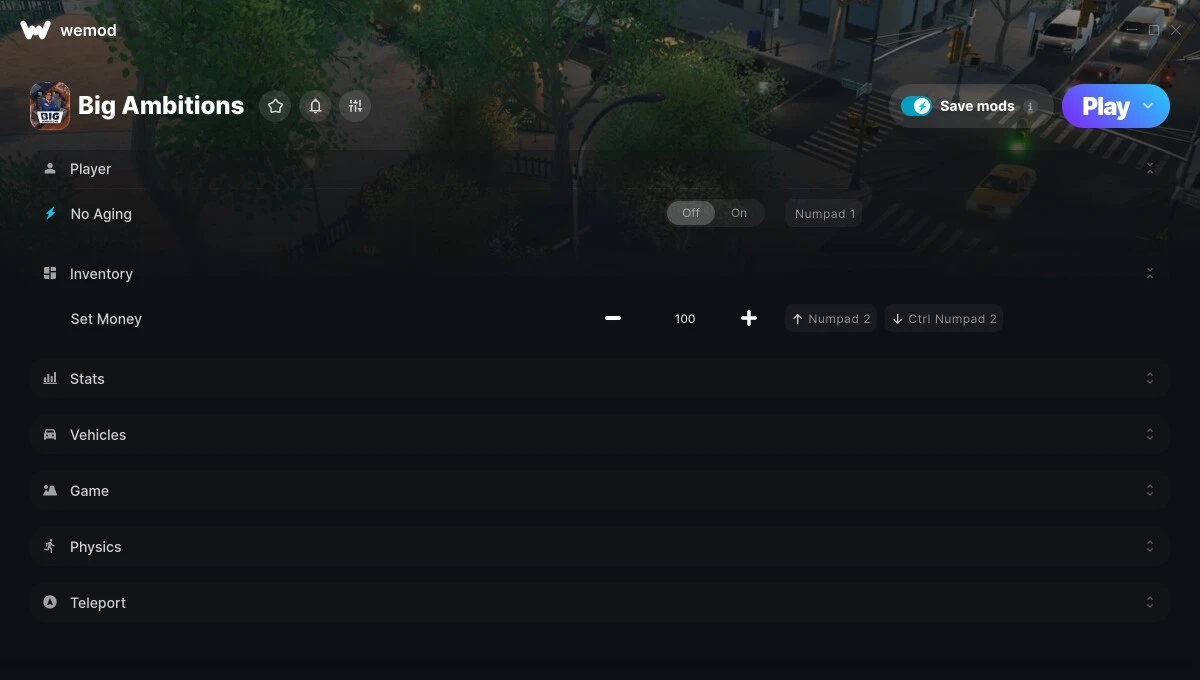Favorite the game with the star icon
The height and width of the screenshot is (680, 1200).
276,106
